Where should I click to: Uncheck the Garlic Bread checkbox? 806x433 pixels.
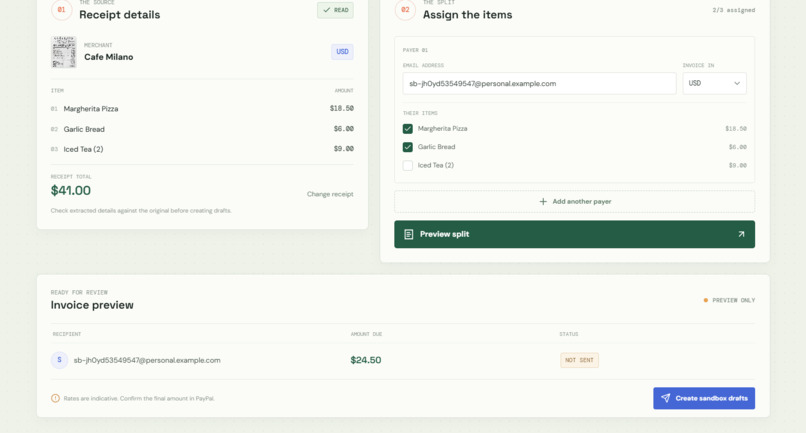[408, 147]
